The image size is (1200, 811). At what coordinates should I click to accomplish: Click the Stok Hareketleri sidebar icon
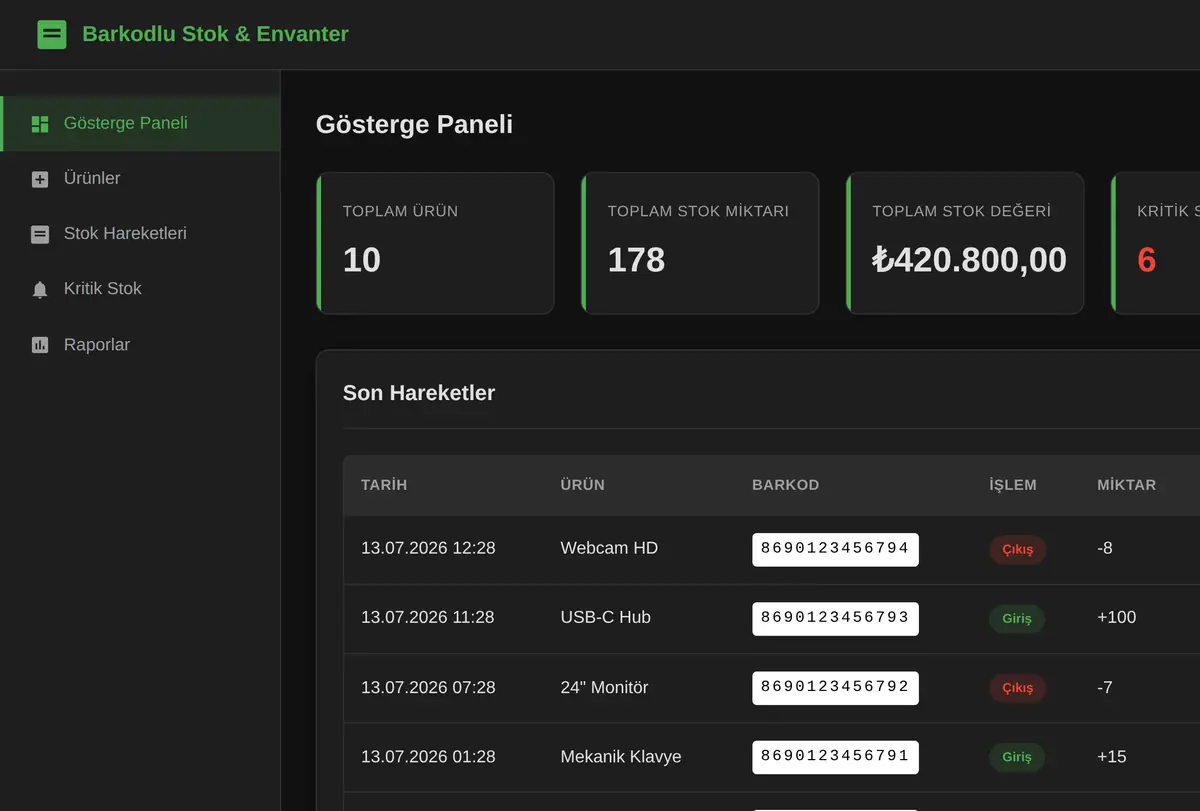click(x=40, y=234)
